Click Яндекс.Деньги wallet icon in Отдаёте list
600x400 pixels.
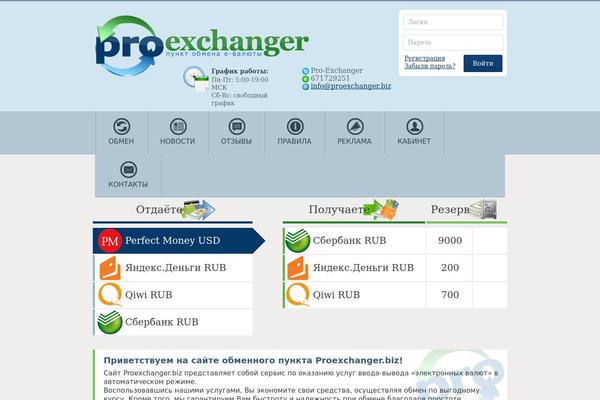(110, 268)
